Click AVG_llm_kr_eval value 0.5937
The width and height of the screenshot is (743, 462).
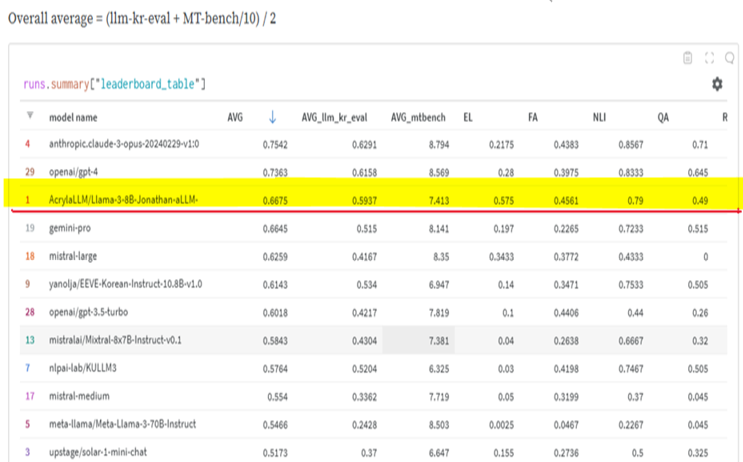point(364,200)
